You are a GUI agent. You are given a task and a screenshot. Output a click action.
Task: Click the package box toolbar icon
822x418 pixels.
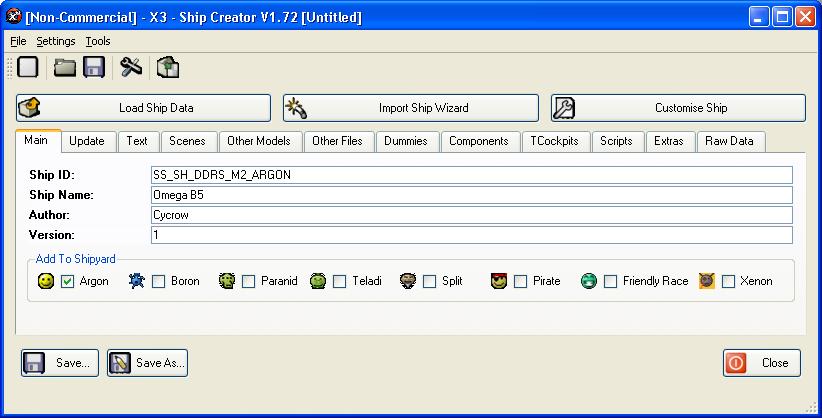click(x=168, y=68)
